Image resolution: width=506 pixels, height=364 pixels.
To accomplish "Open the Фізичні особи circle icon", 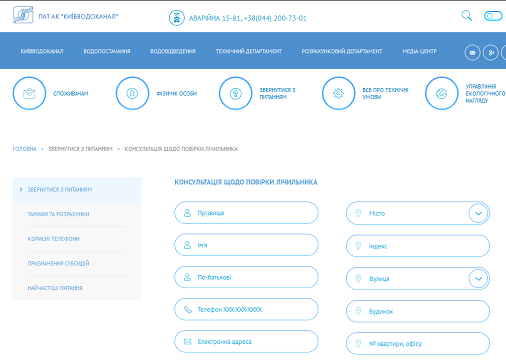I will (x=132, y=93).
